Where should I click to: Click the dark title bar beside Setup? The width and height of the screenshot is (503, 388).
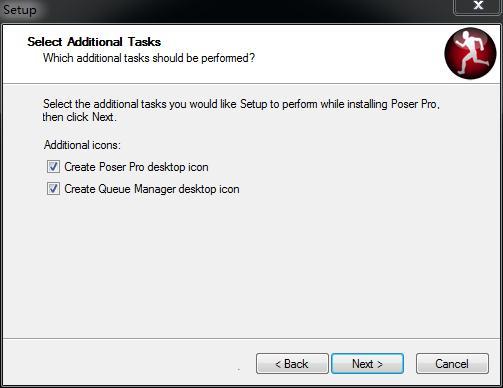[x=233, y=10]
